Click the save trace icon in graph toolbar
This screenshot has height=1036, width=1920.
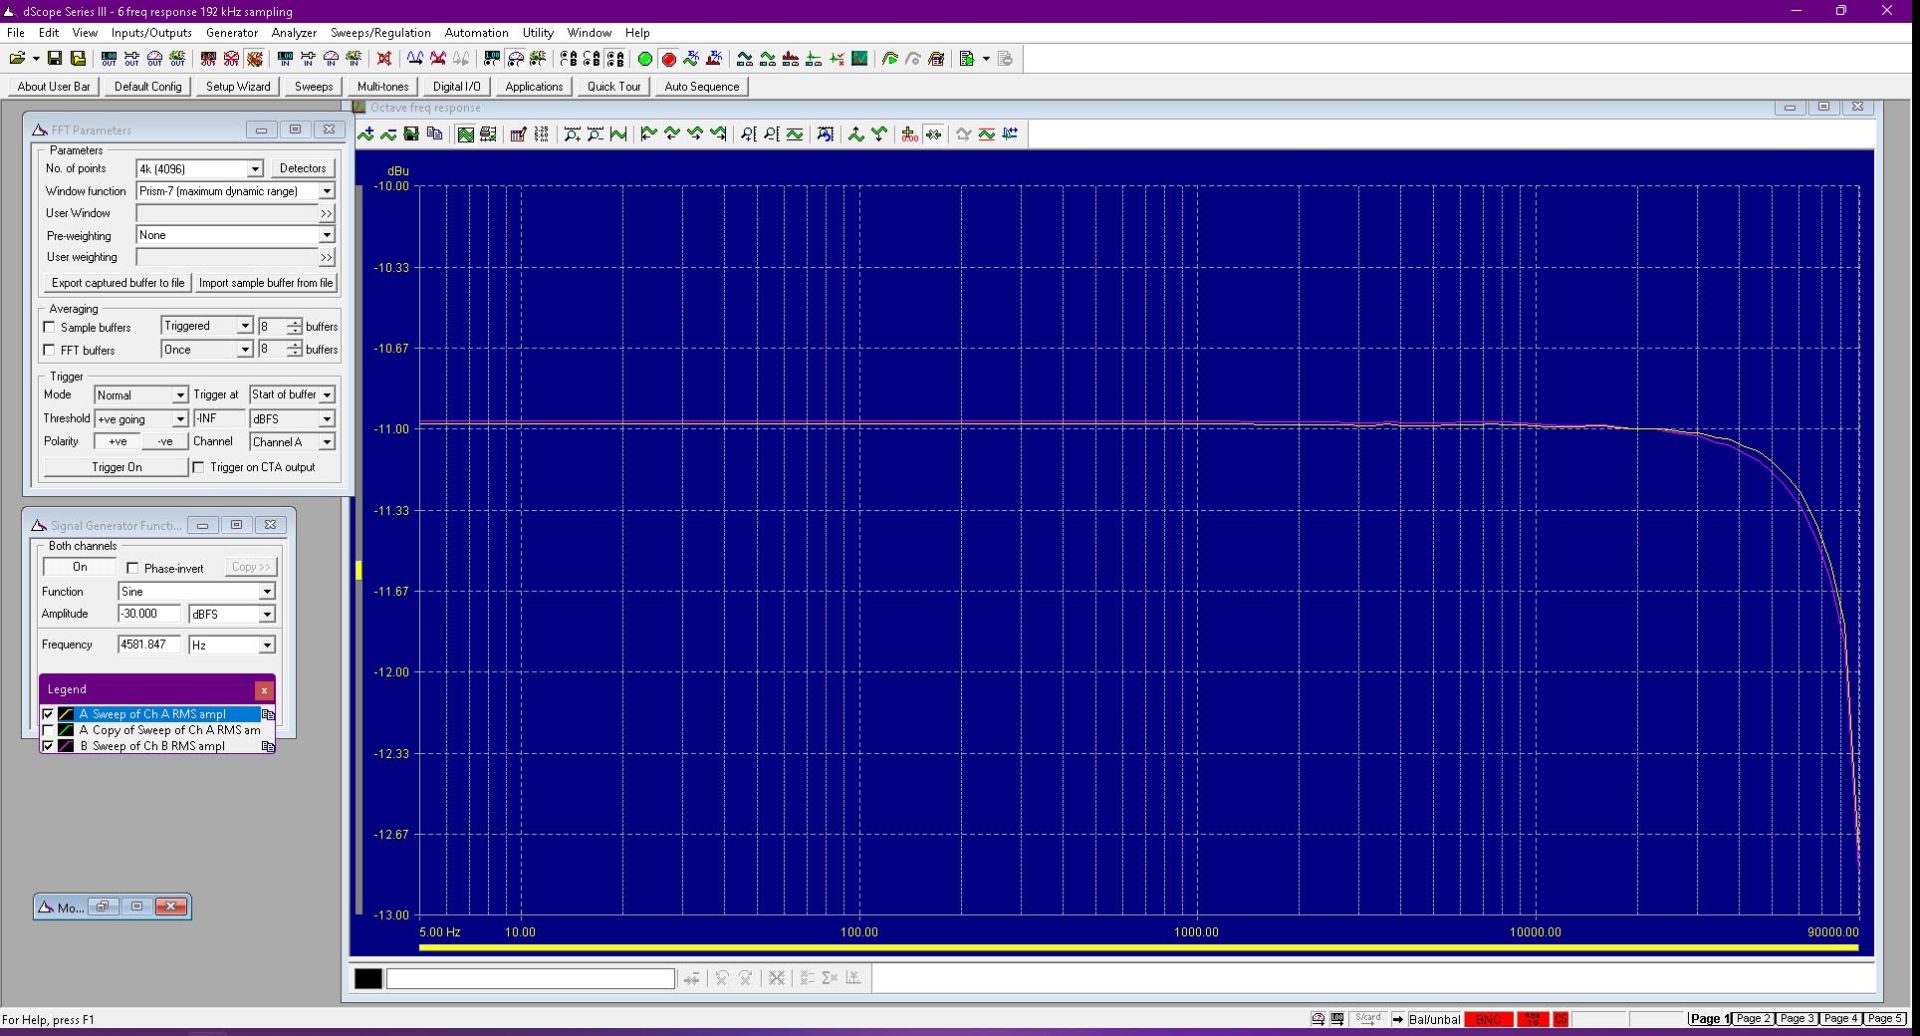pyautogui.click(x=411, y=134)
